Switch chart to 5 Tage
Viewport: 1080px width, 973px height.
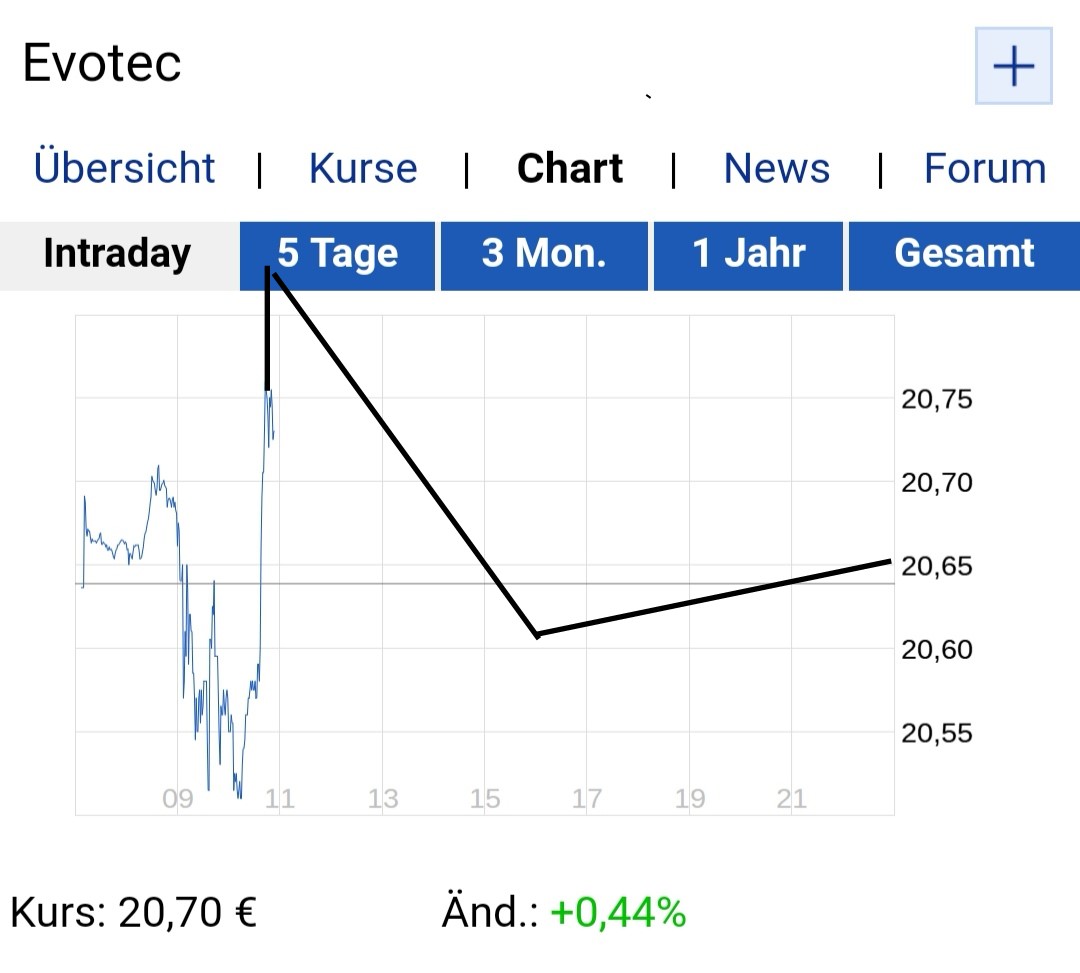tap(338, 254)
